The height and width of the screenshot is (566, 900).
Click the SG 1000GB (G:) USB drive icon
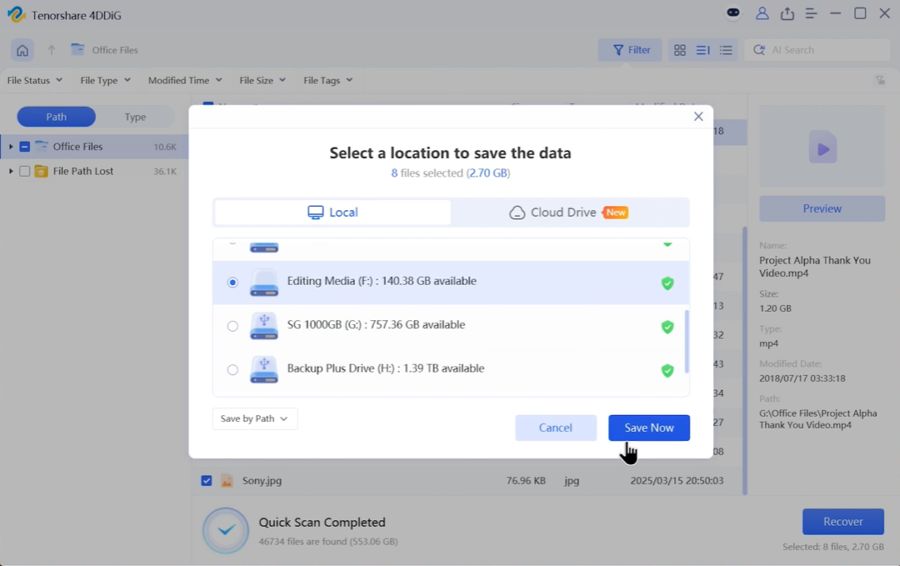point(264,326)
